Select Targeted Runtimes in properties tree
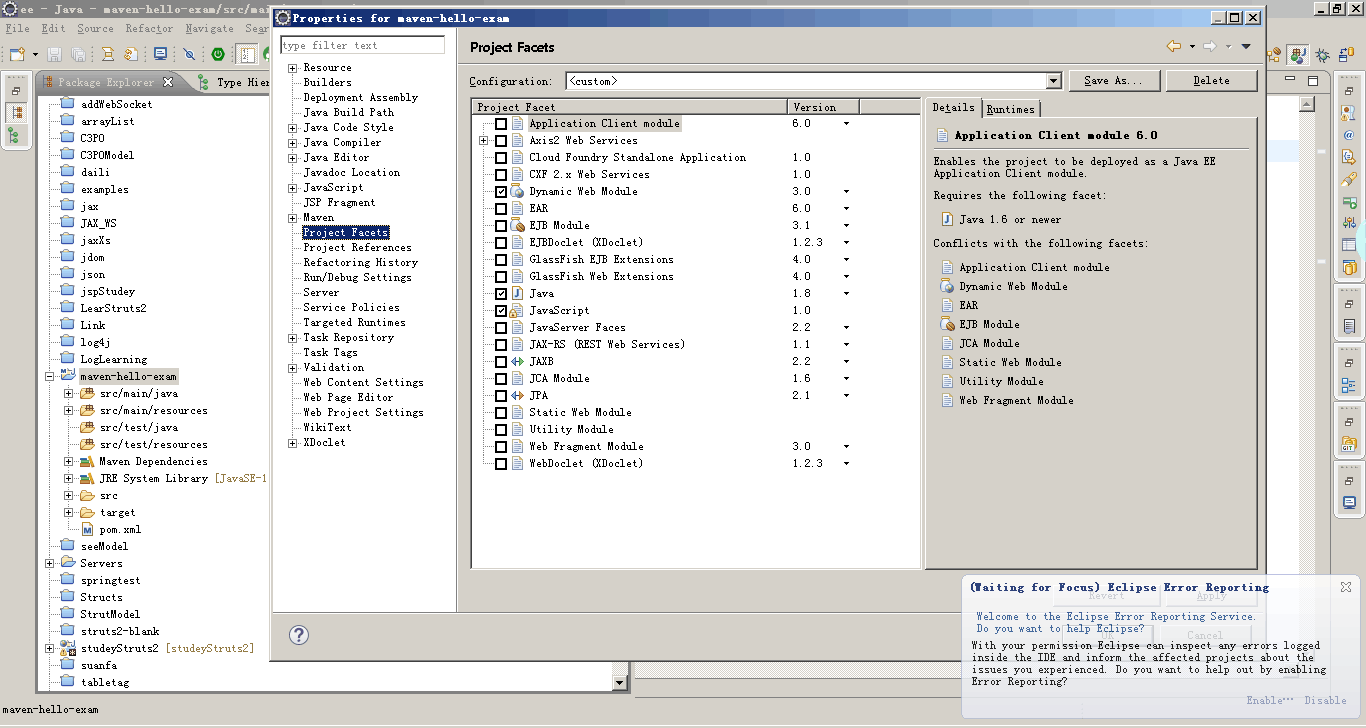This screenshot has width=1366, height=728. (x=354, y=323)
